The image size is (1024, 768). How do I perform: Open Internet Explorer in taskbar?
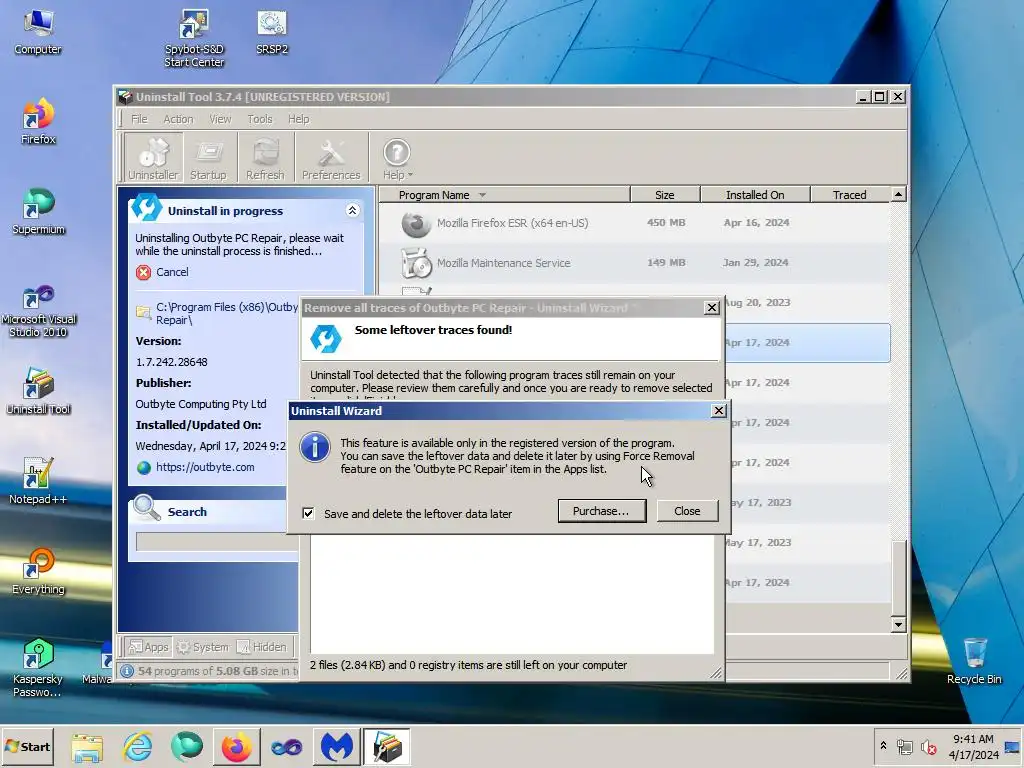[x=138, y=747]
